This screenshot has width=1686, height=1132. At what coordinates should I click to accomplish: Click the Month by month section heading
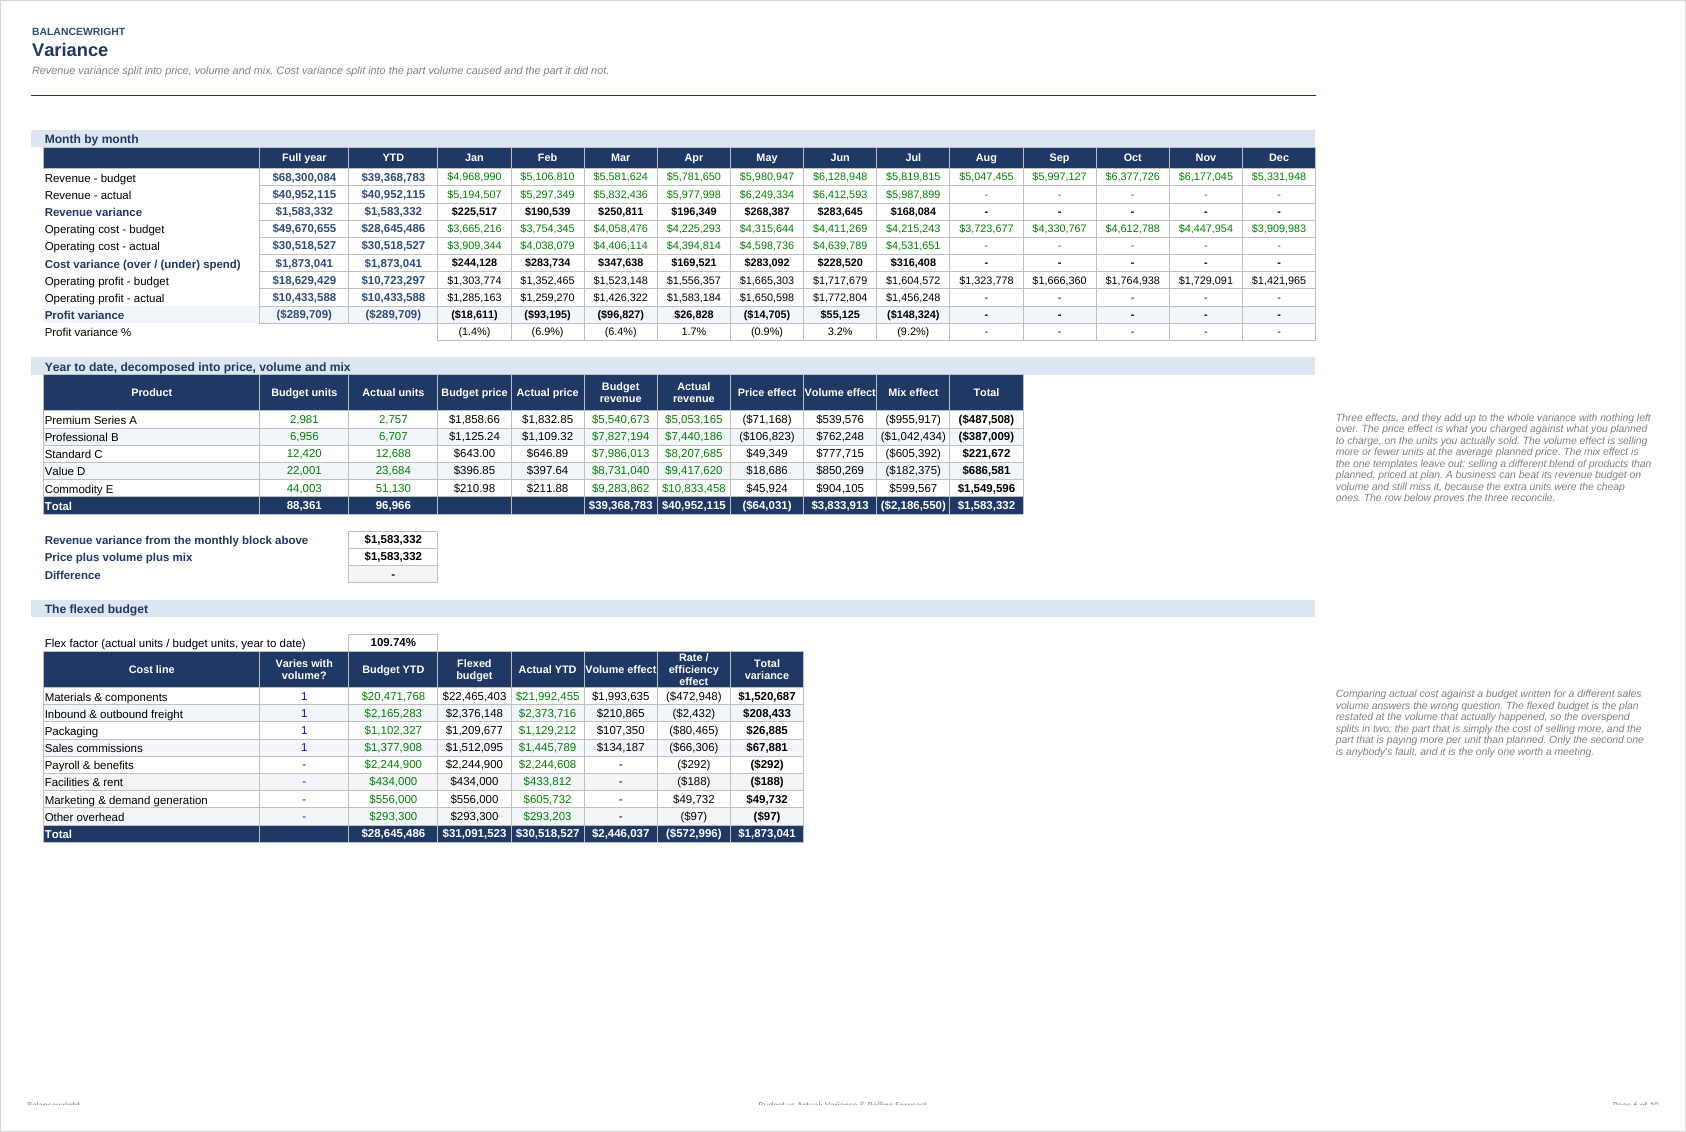click(x=92, y=139)
